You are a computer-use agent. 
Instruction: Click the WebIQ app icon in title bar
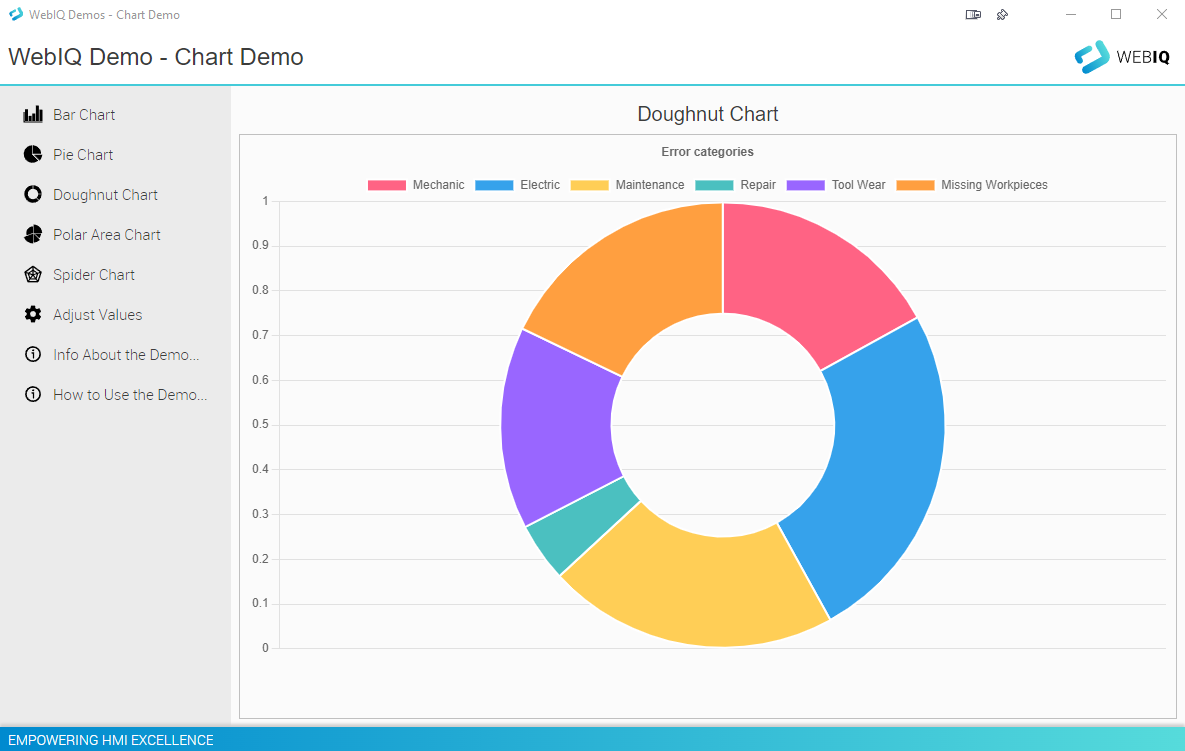tap(16, 14)
